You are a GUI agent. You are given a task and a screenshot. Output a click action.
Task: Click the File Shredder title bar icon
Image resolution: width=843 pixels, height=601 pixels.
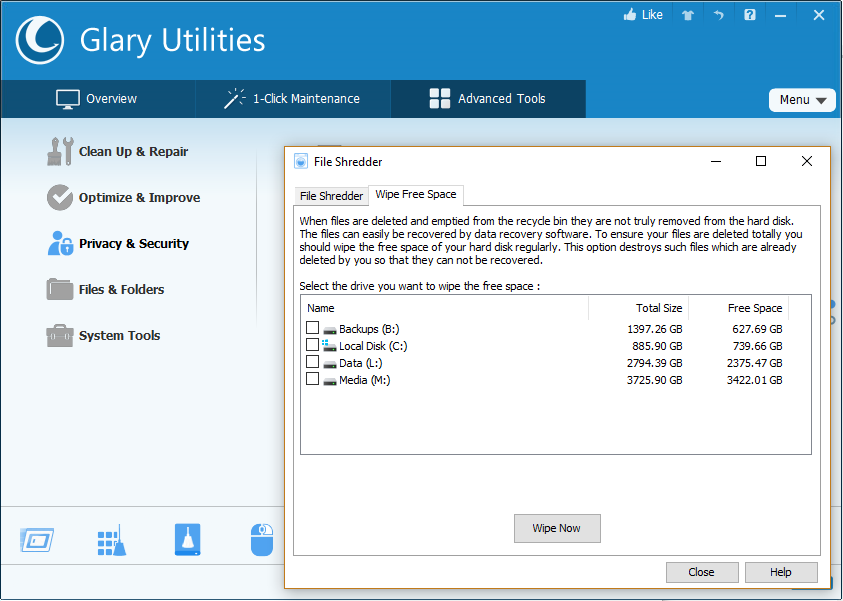[301, 162]
